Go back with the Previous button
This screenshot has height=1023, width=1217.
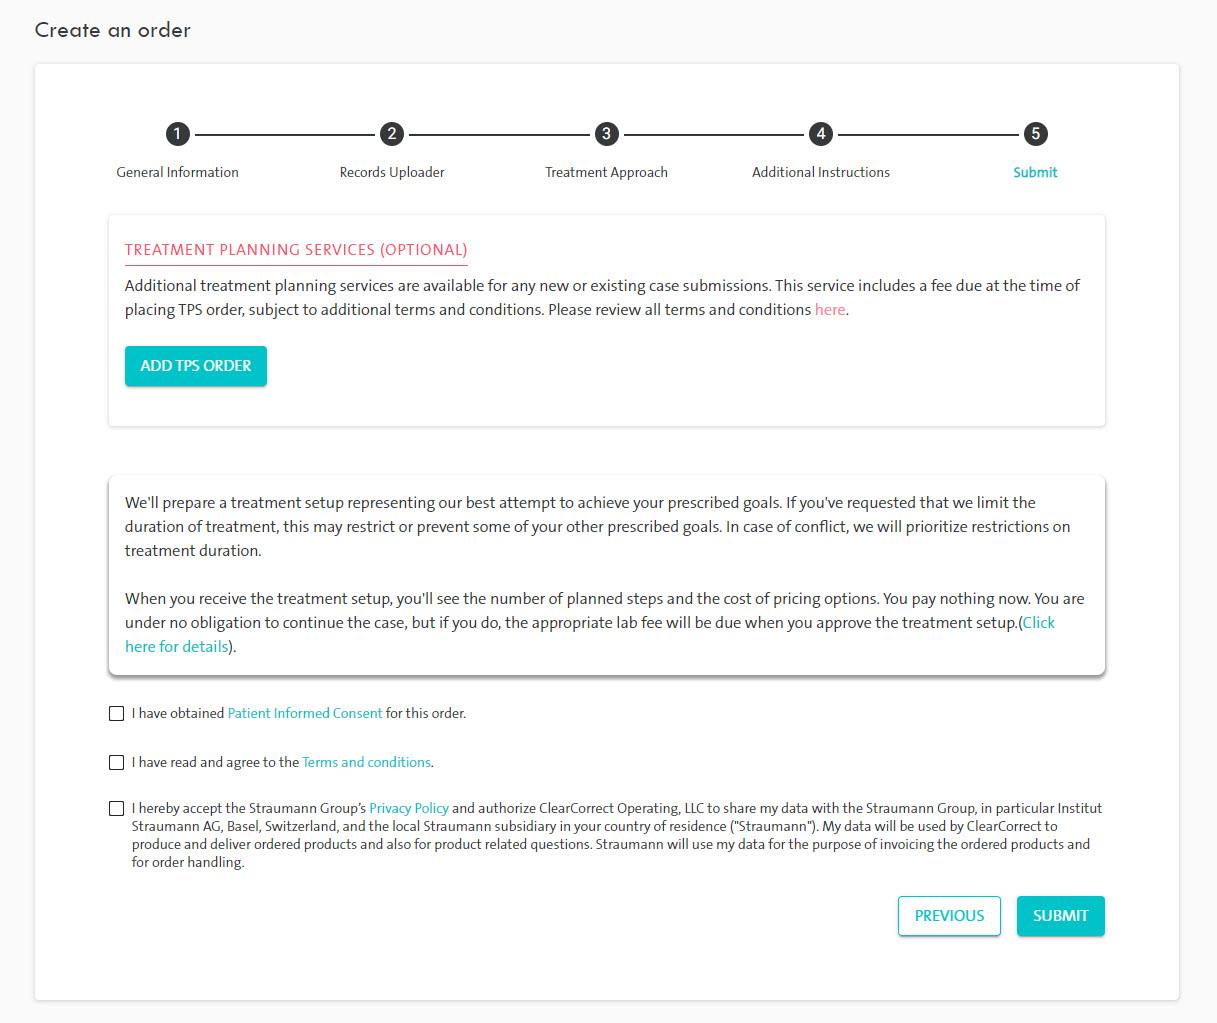pos(949,916)
